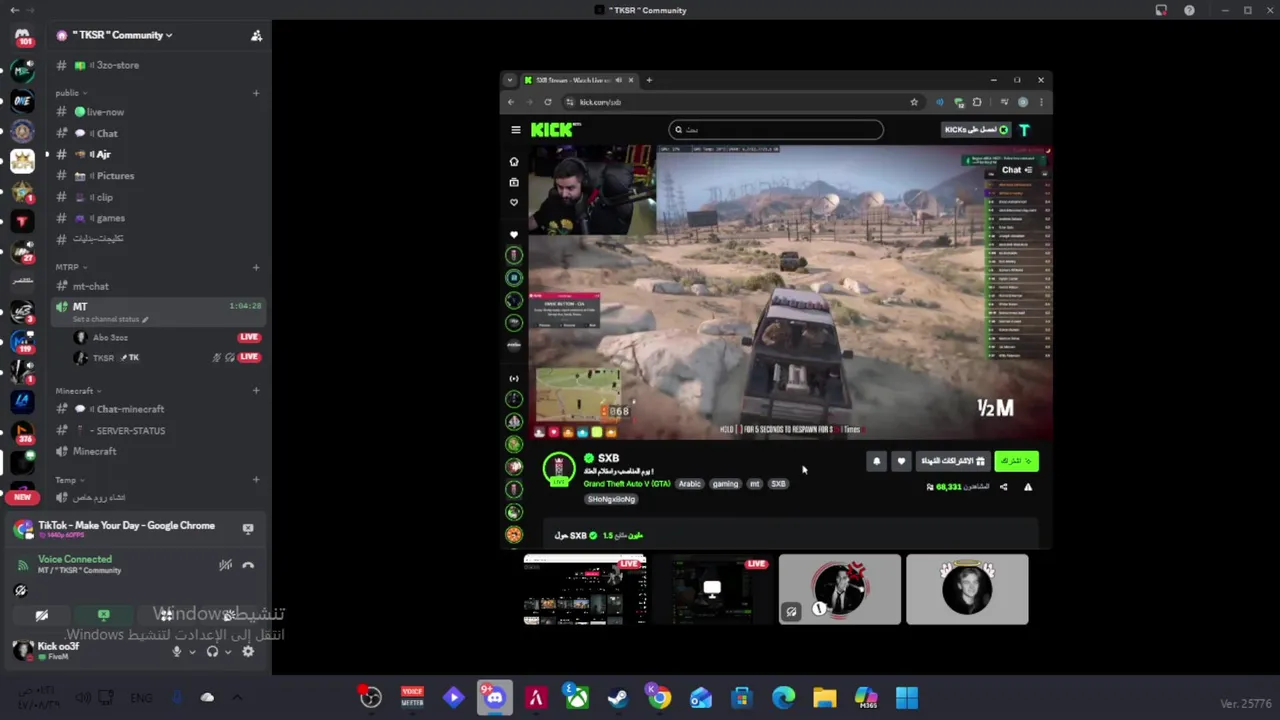Open microphone input options arrow
The height and width of the screenshot is (720, 1280).
[x=192, y=652]
